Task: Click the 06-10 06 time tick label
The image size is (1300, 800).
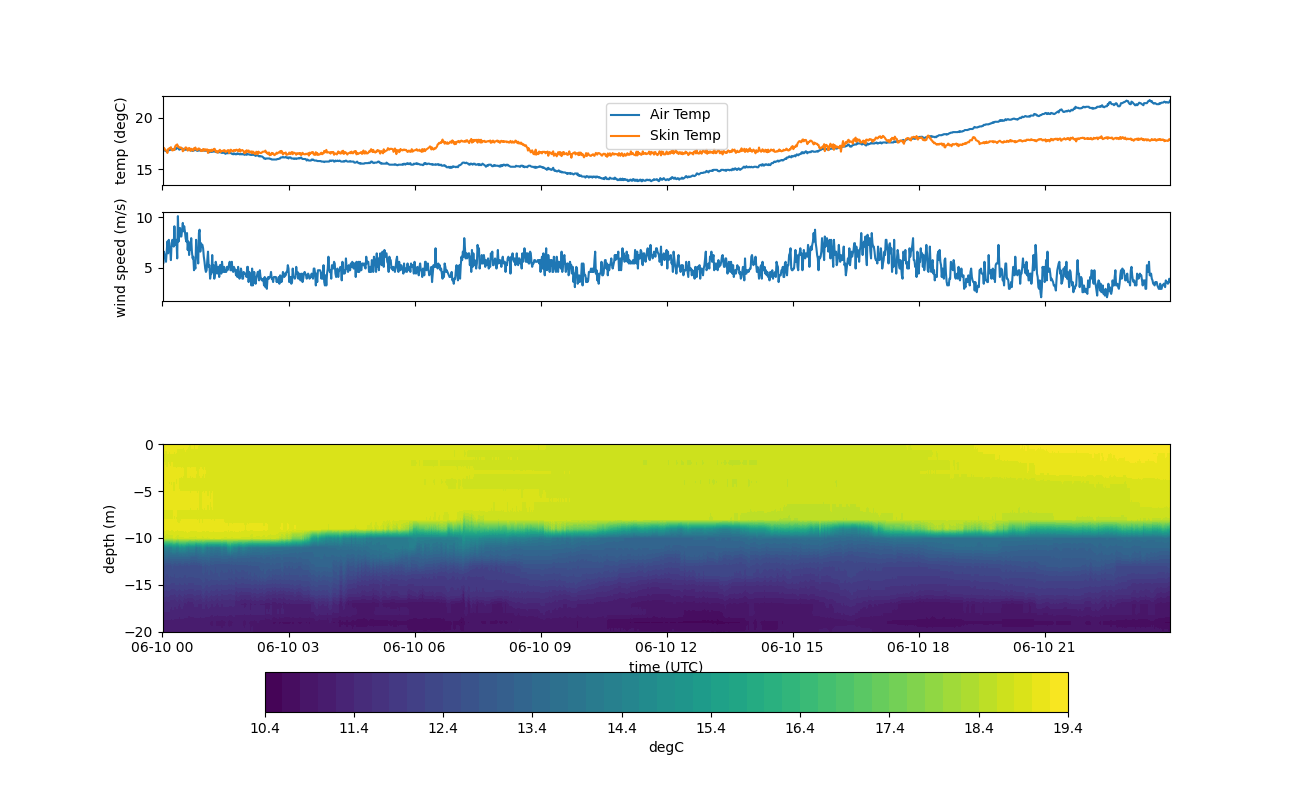Action: [415, 647]
